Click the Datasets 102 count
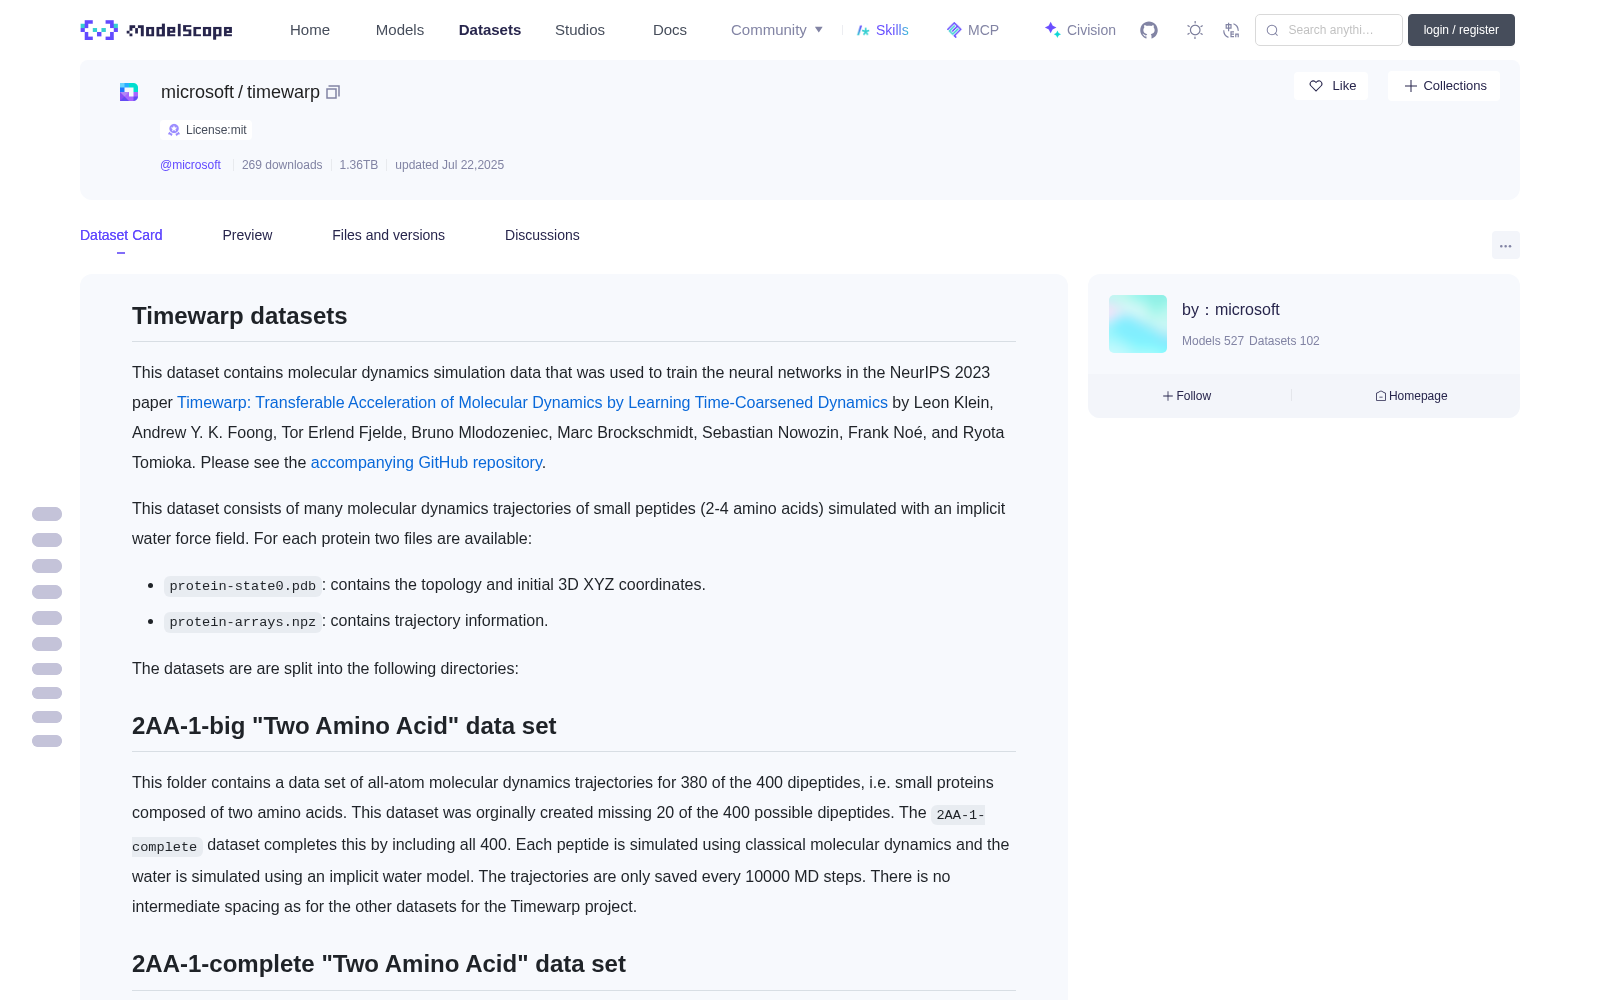Screen dimensions: 1600x1000 click(x=1284, y=341)
